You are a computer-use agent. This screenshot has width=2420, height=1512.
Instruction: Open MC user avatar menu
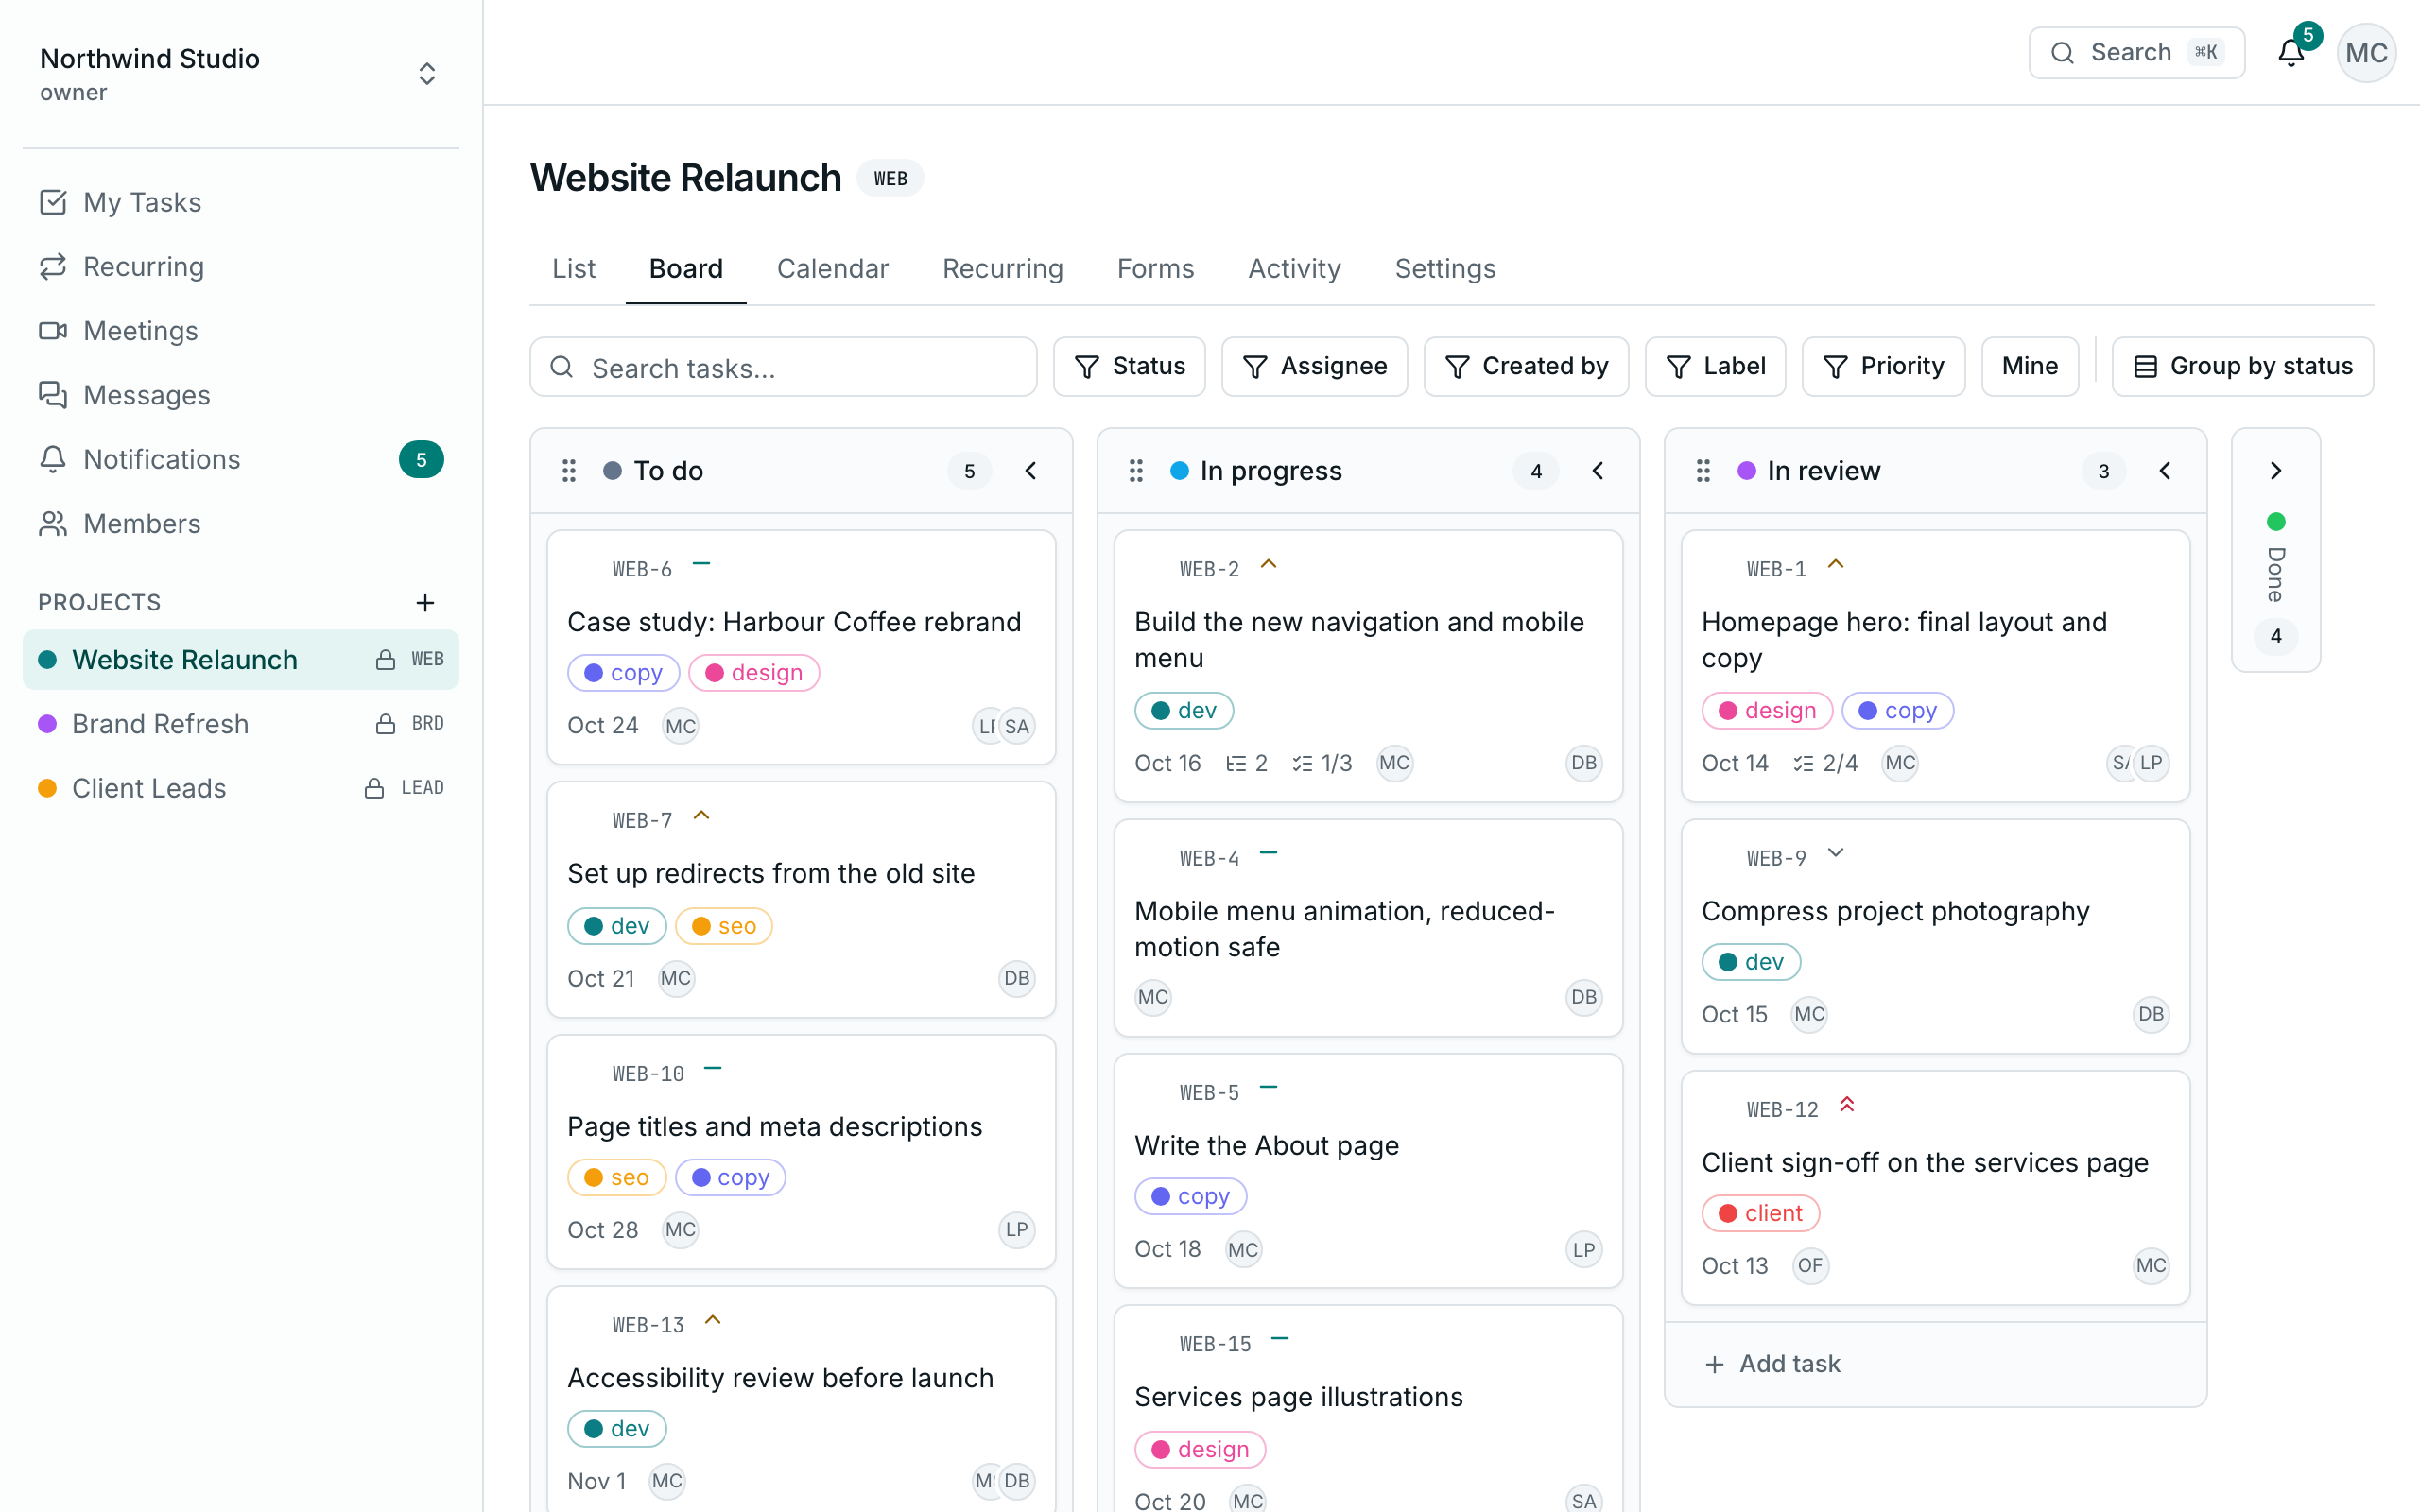(x=2366, y=52)
